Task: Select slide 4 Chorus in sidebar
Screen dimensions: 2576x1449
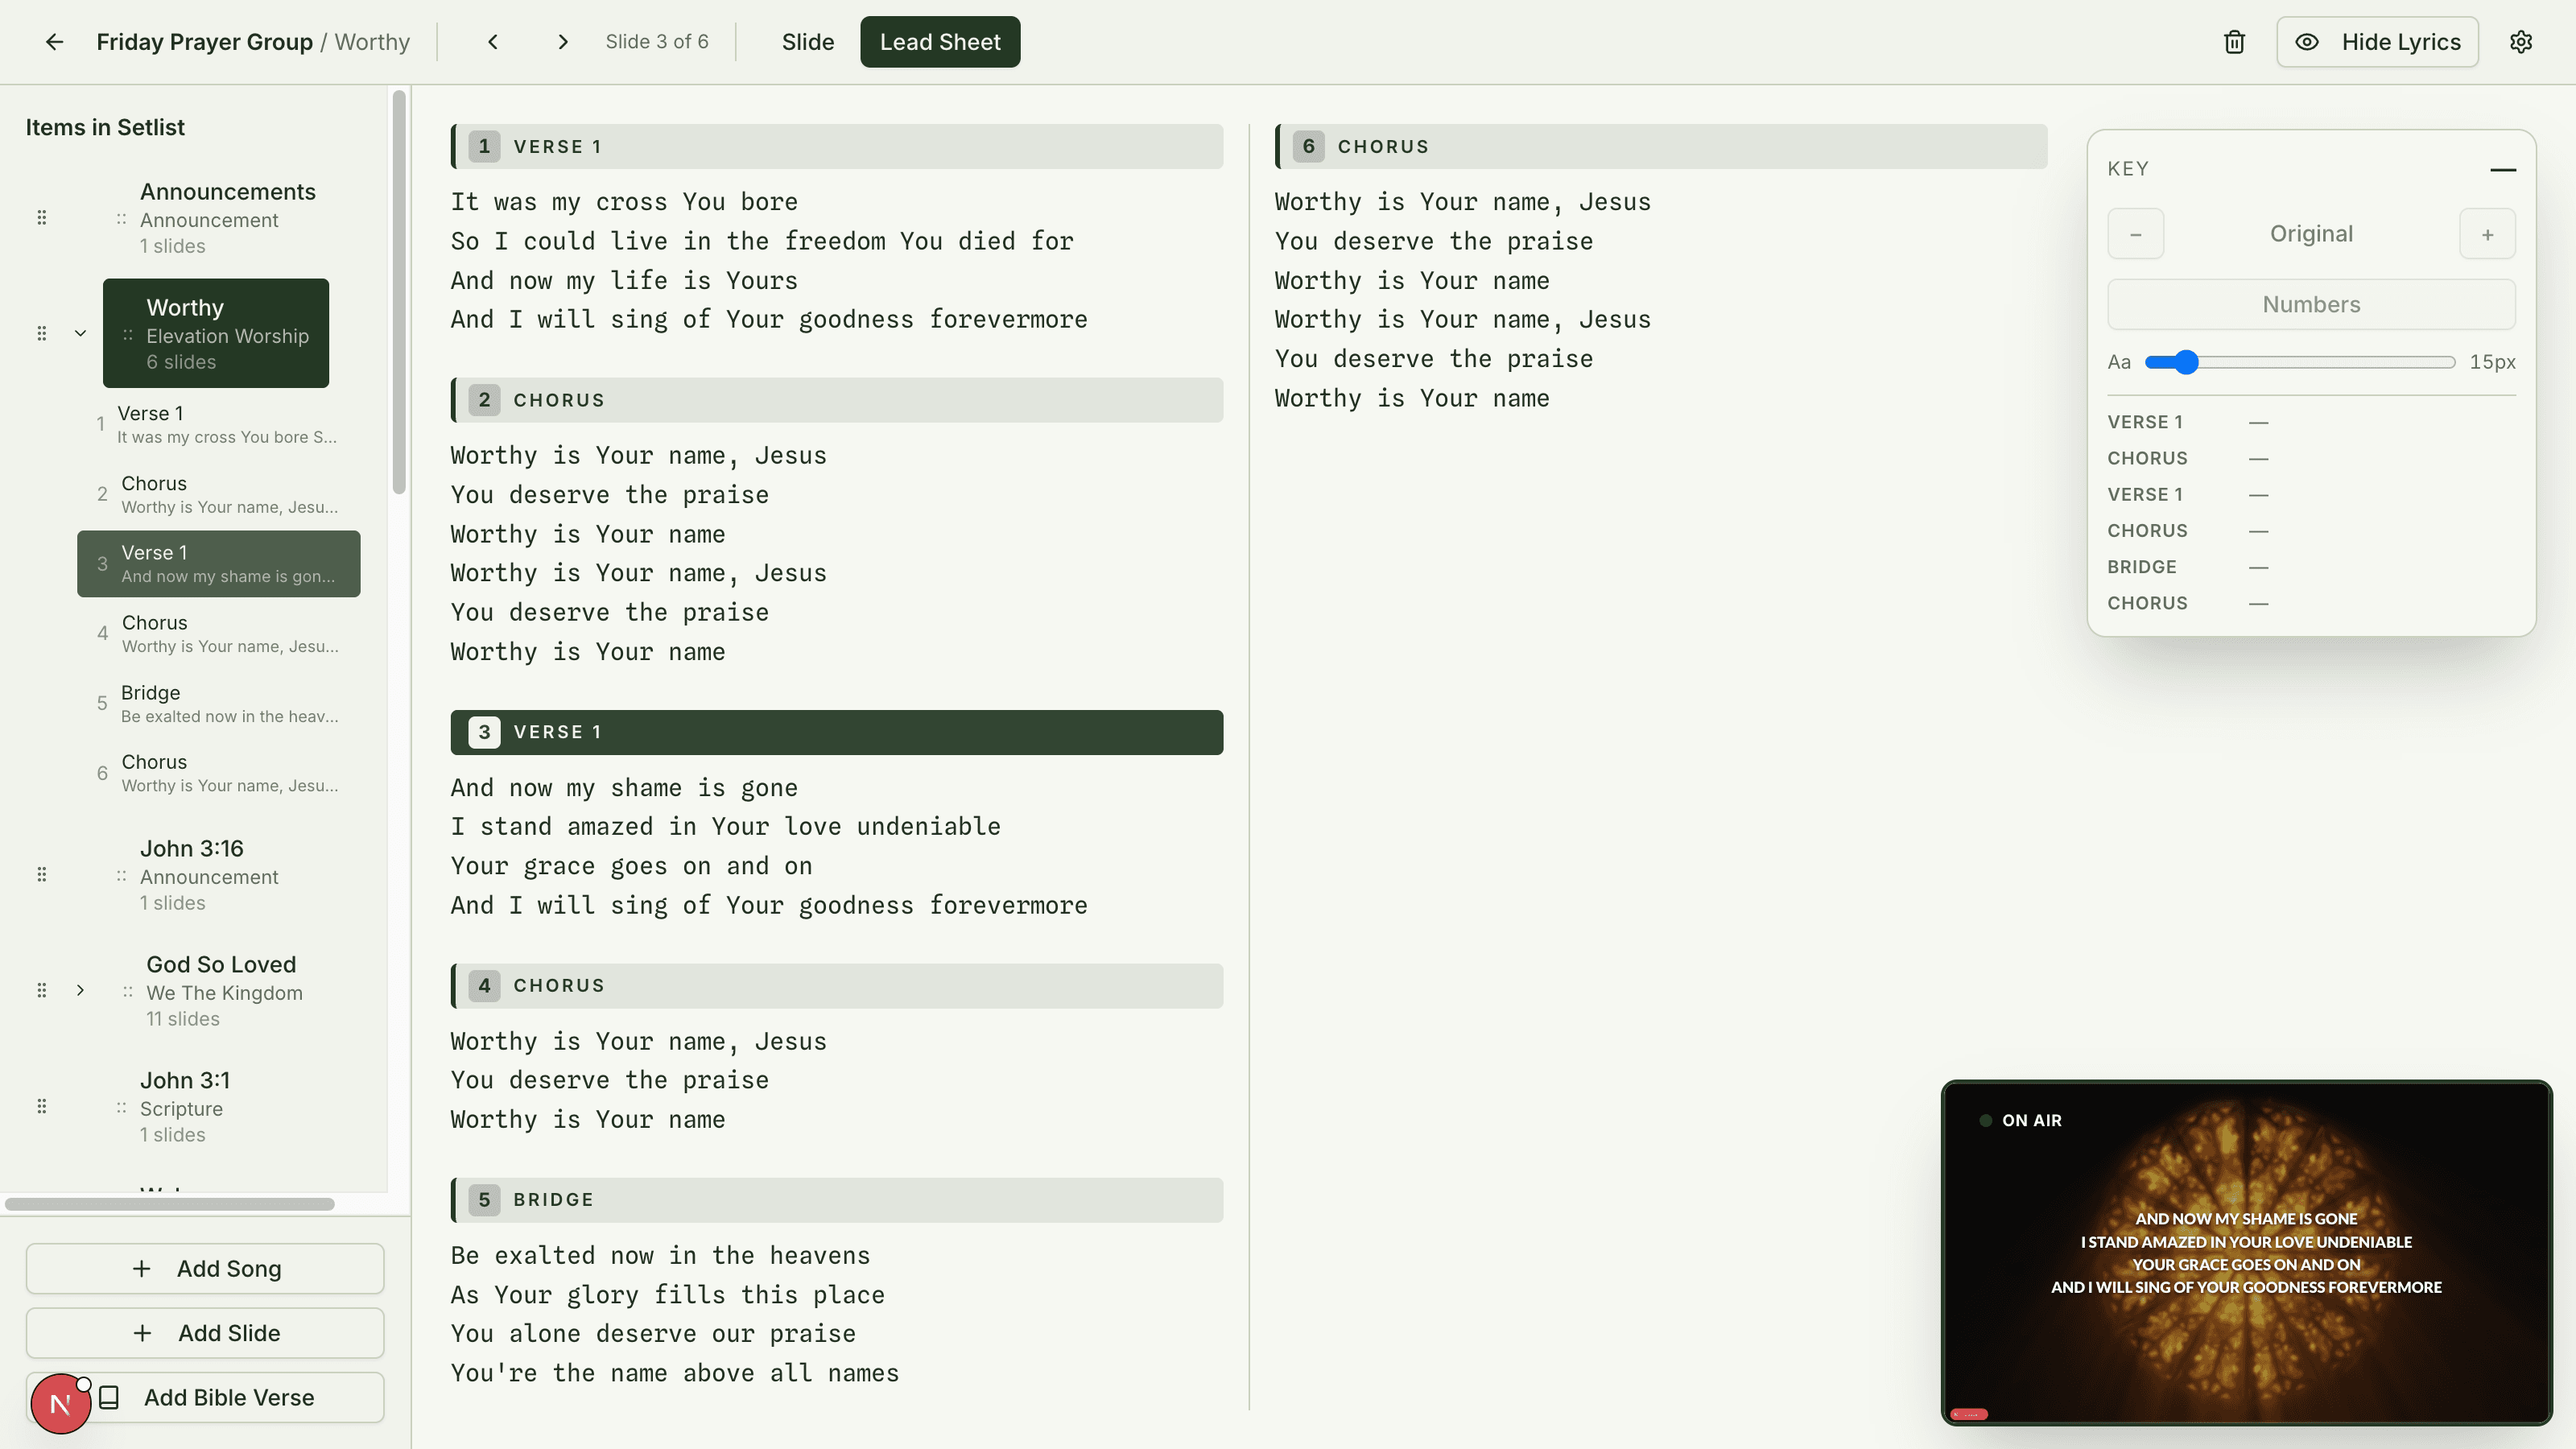Action: 218,633
